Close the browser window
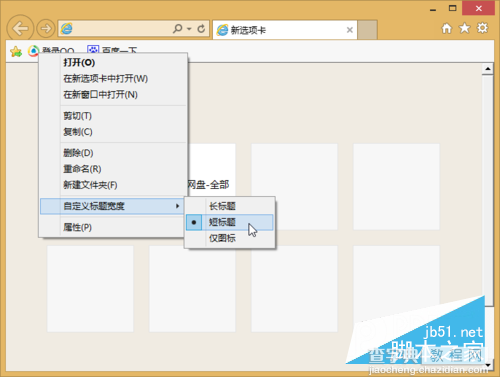 pyautogui.click(x=478, y=9)
